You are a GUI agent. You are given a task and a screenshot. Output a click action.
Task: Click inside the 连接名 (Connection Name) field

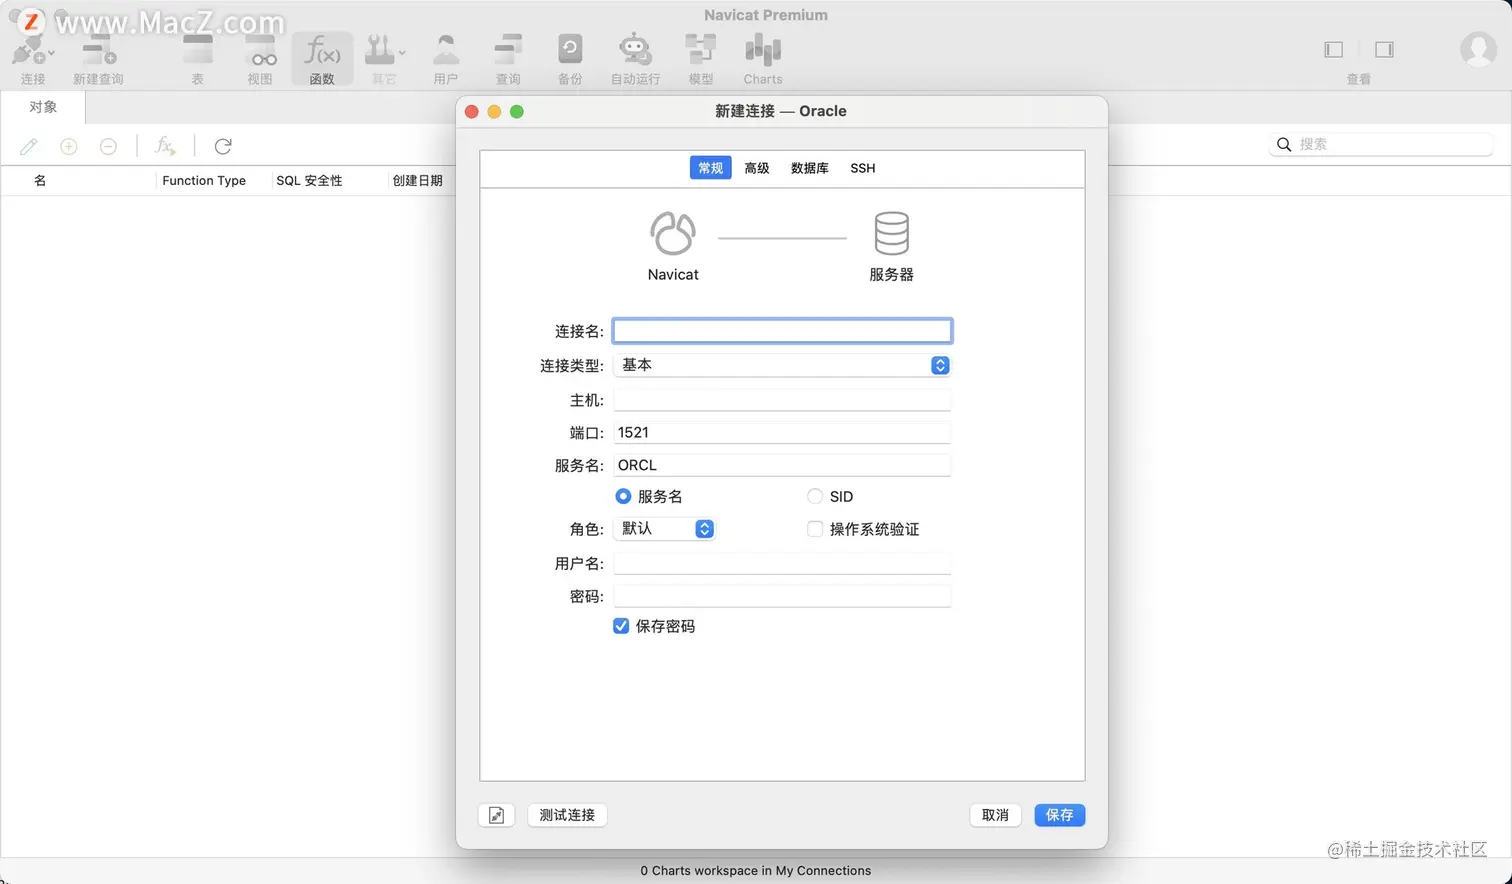click(783, 330)
